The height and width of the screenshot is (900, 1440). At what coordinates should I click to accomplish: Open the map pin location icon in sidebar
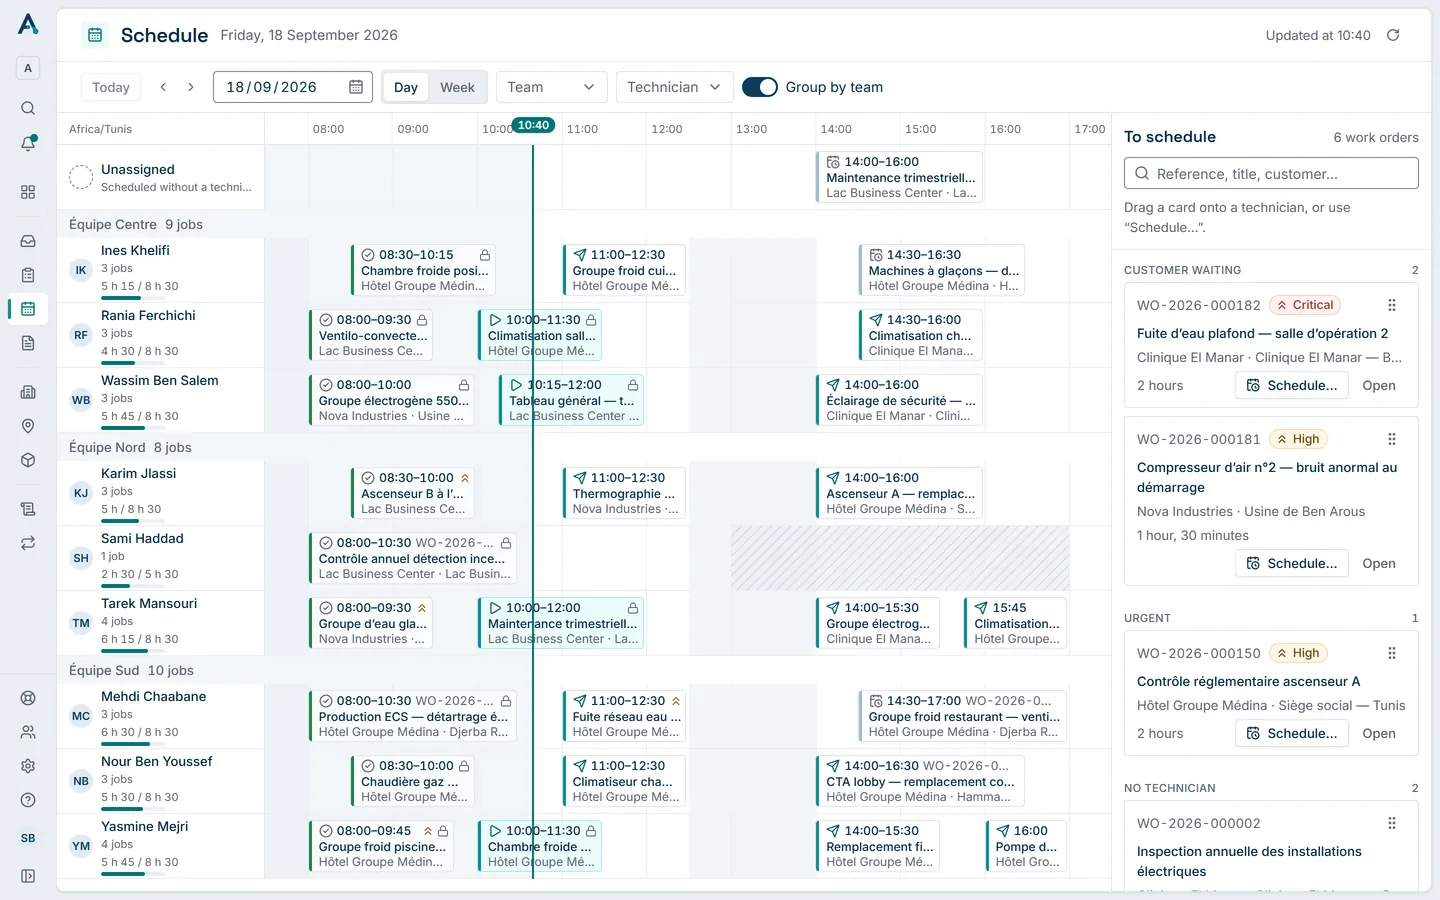(x=28, y=426)
